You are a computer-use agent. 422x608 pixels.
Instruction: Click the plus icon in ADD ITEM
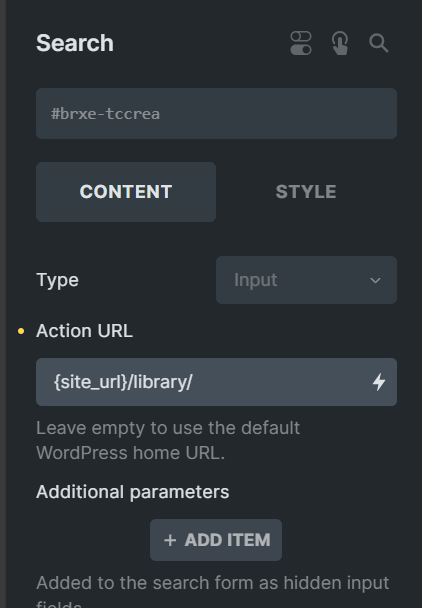170,540
